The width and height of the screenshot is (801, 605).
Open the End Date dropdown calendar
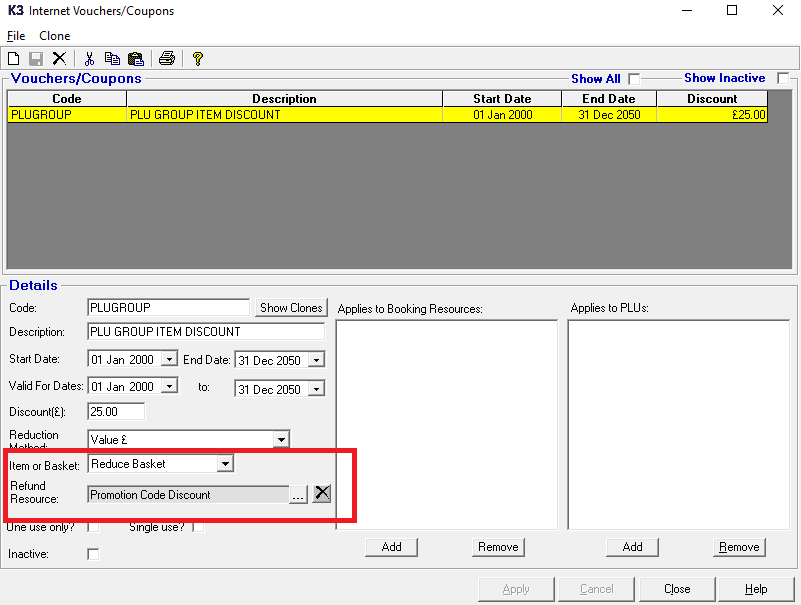coord(316,360)
